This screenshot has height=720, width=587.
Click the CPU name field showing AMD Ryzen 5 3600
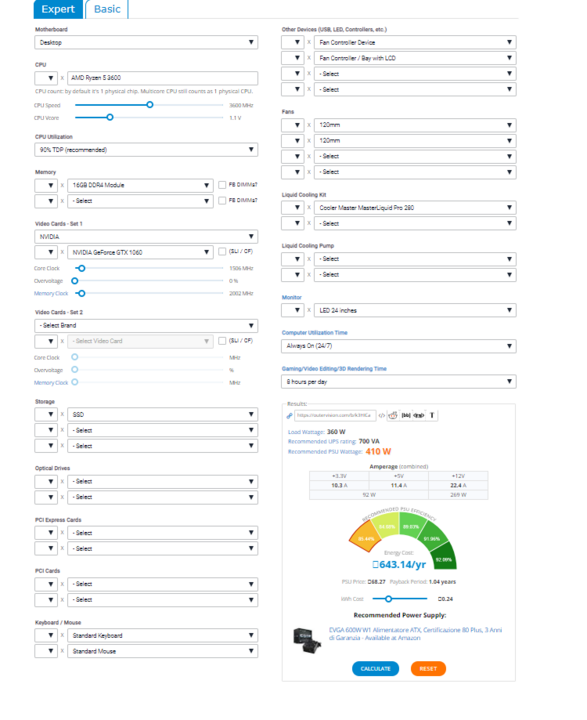click(163, 78)
